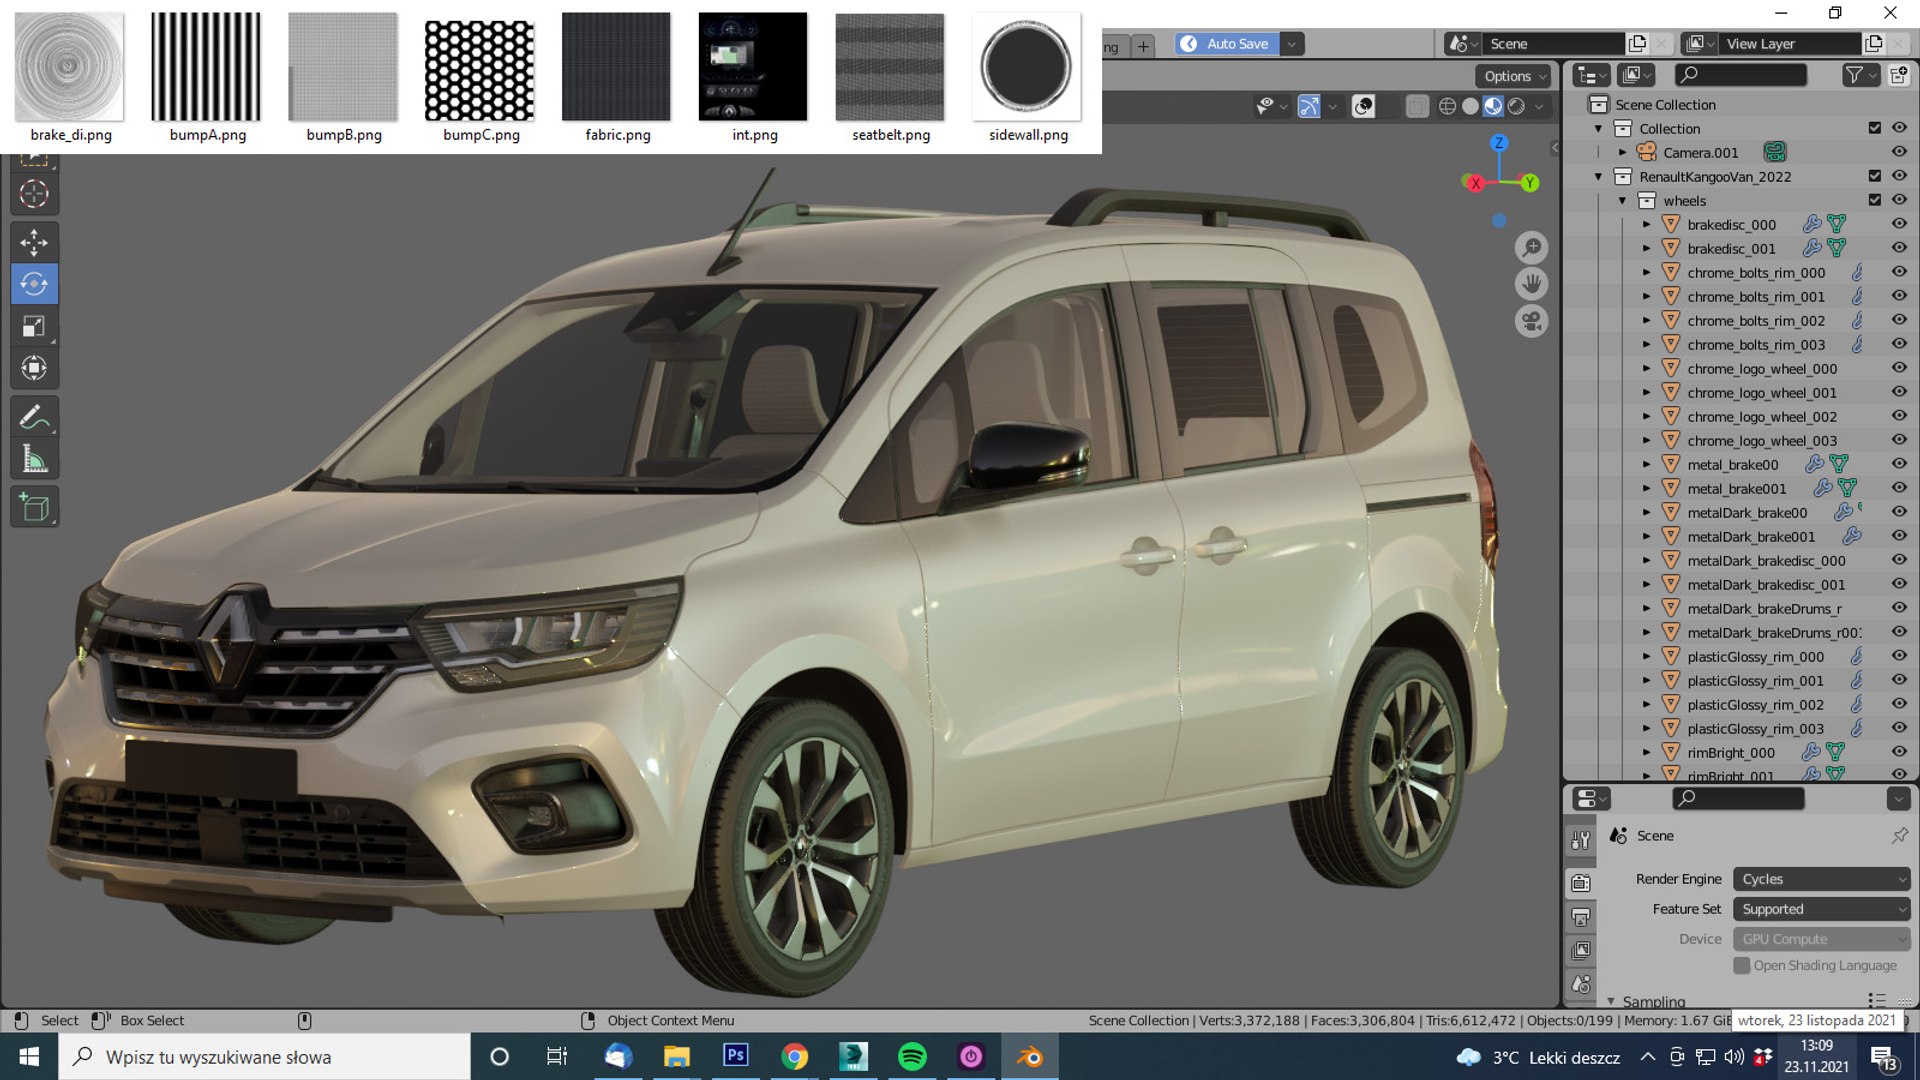
Task: Hide brakedisc_000 object
Action: coord(1899,224)
